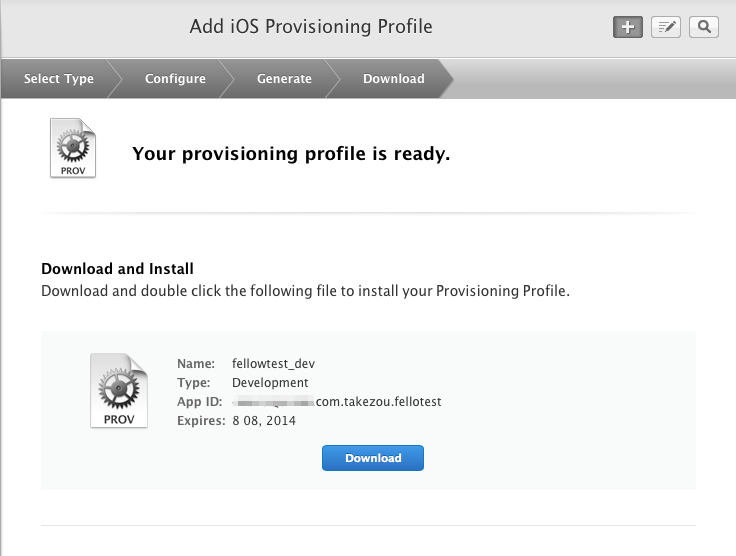Click the 'Your provisioning profile is ready' heading
Screen dimensions: 736x556
pyautogui.click(x=291, y=154)
